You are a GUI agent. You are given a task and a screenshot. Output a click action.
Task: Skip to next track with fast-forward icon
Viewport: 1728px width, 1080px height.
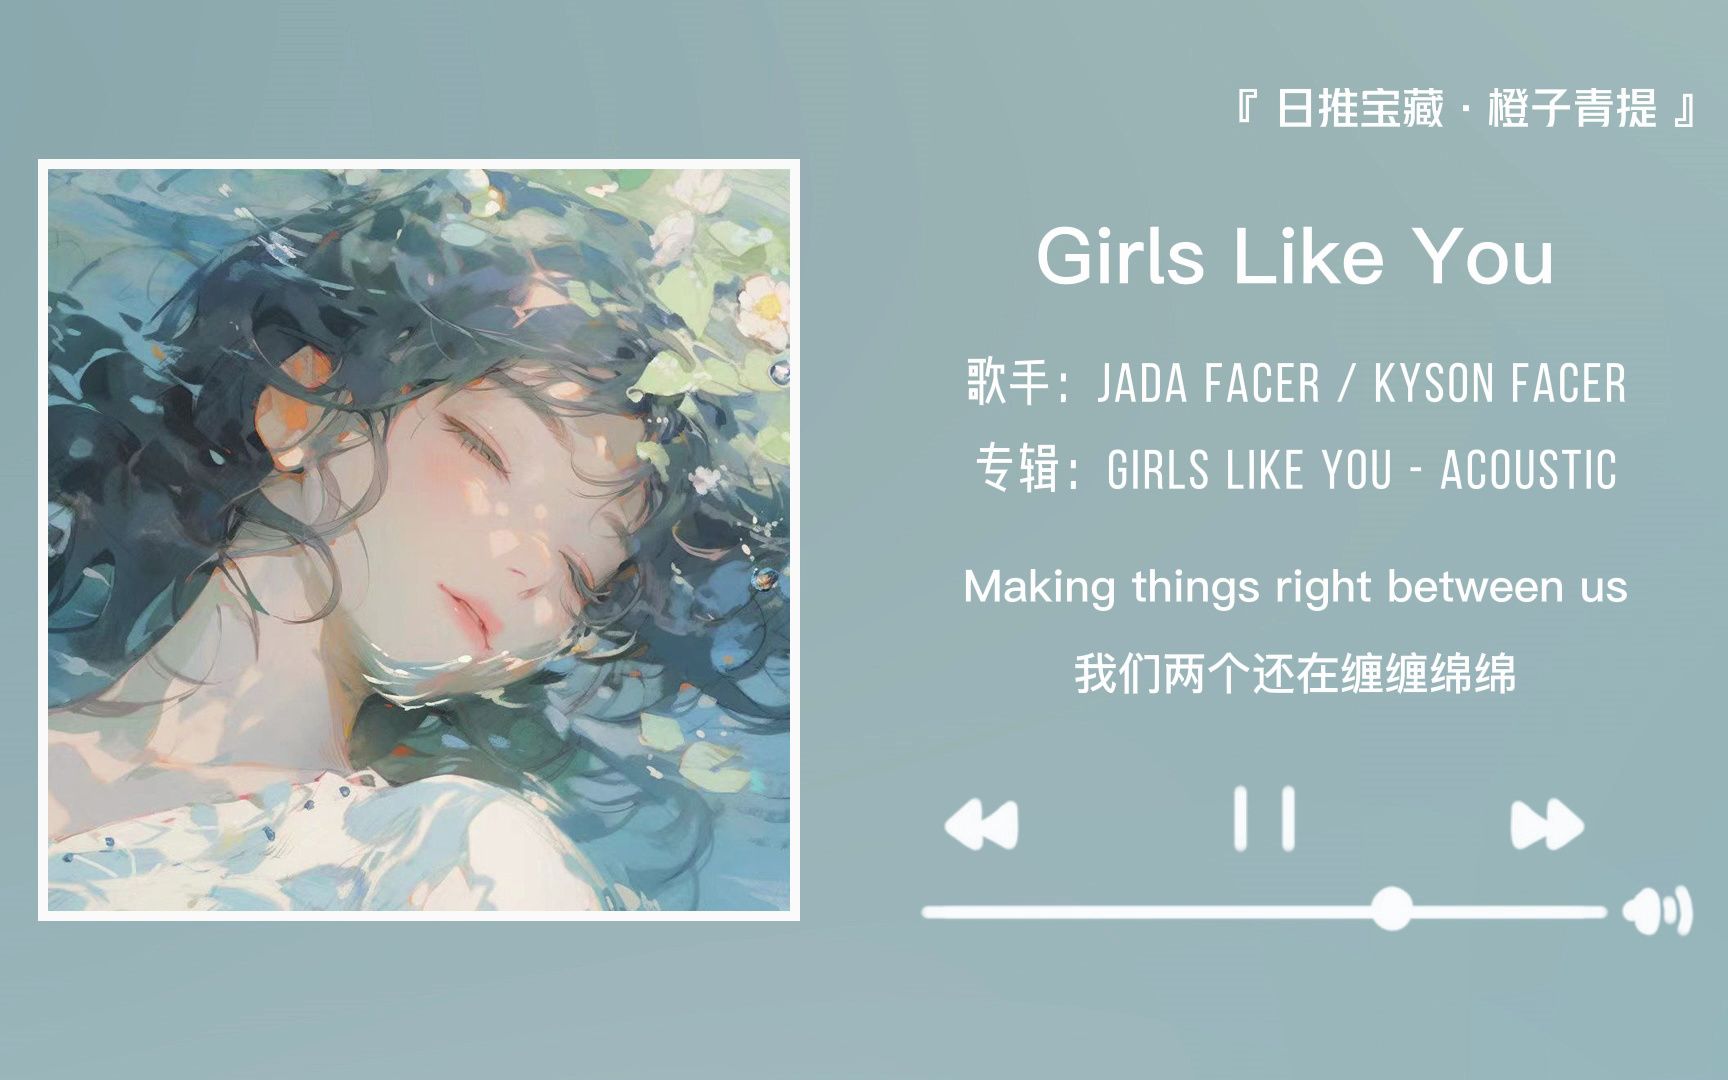(1547, 825)
